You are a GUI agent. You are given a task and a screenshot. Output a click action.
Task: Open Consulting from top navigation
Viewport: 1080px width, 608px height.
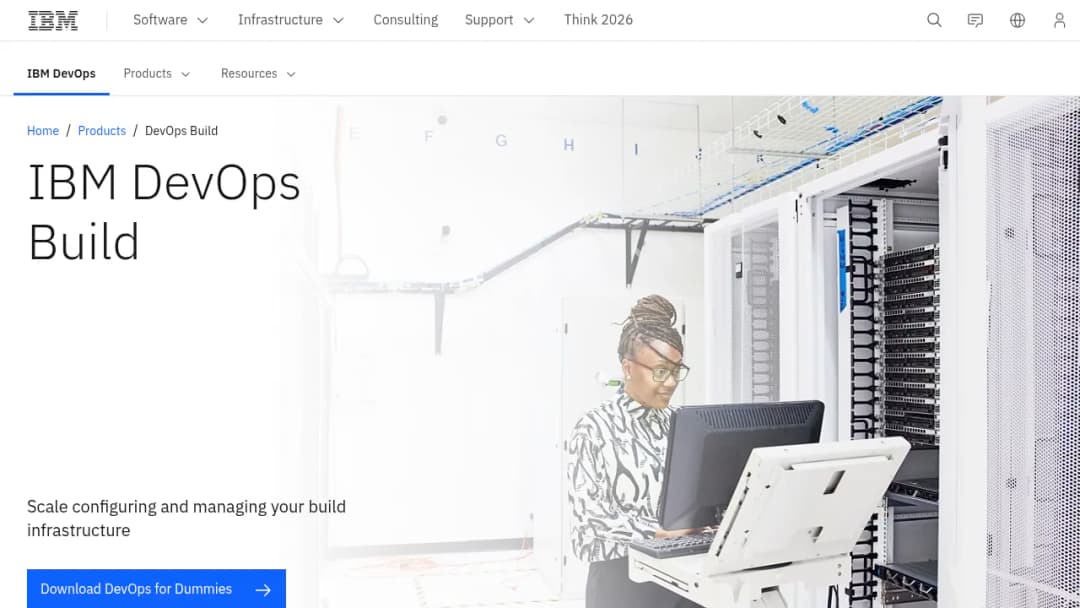pos(406,20)
